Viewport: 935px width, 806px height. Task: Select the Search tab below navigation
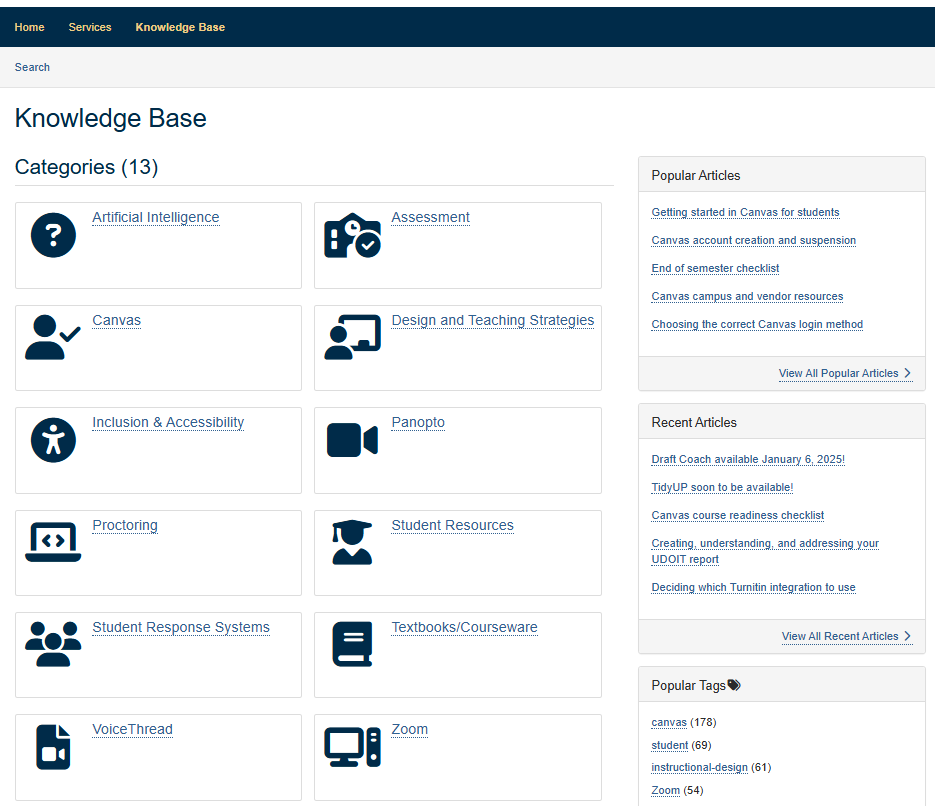[32, 67]
